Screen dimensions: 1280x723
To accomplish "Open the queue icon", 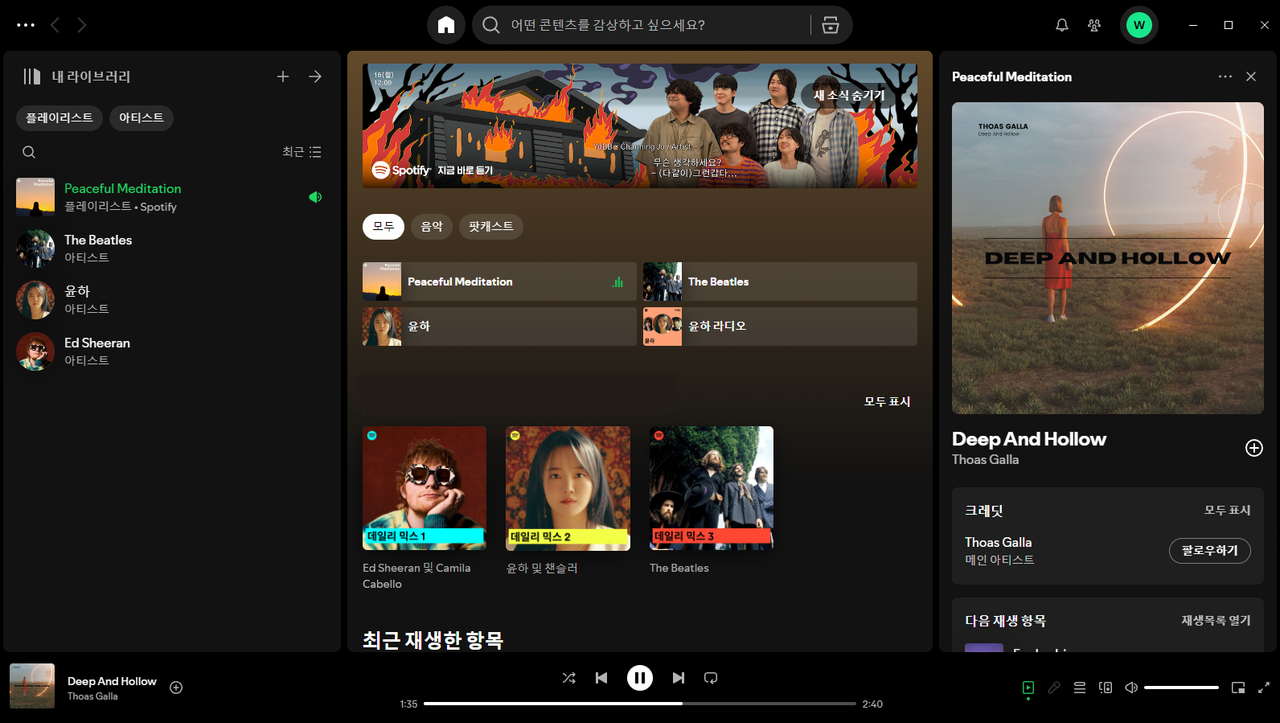I will tap(1080, 688).
